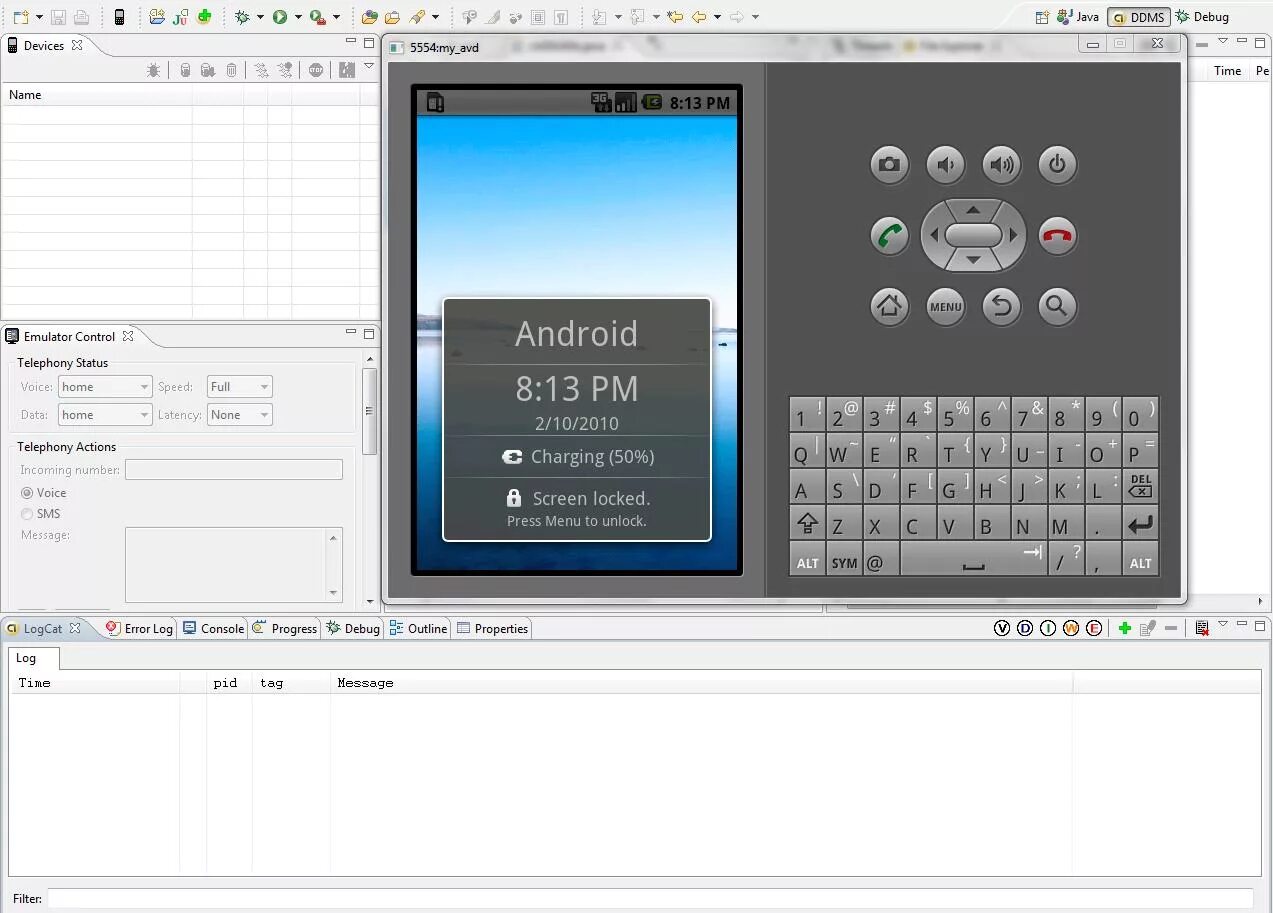1273x913 pixels.
Task: Click the emulator power button
Action: click(x=1057, y=165)
